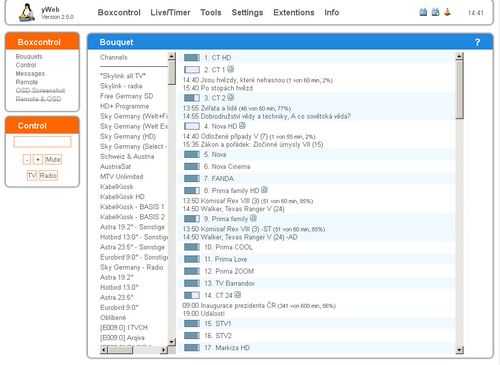Open the Tools menu
The image size is (500, 365).
click(x=211, y=13)
